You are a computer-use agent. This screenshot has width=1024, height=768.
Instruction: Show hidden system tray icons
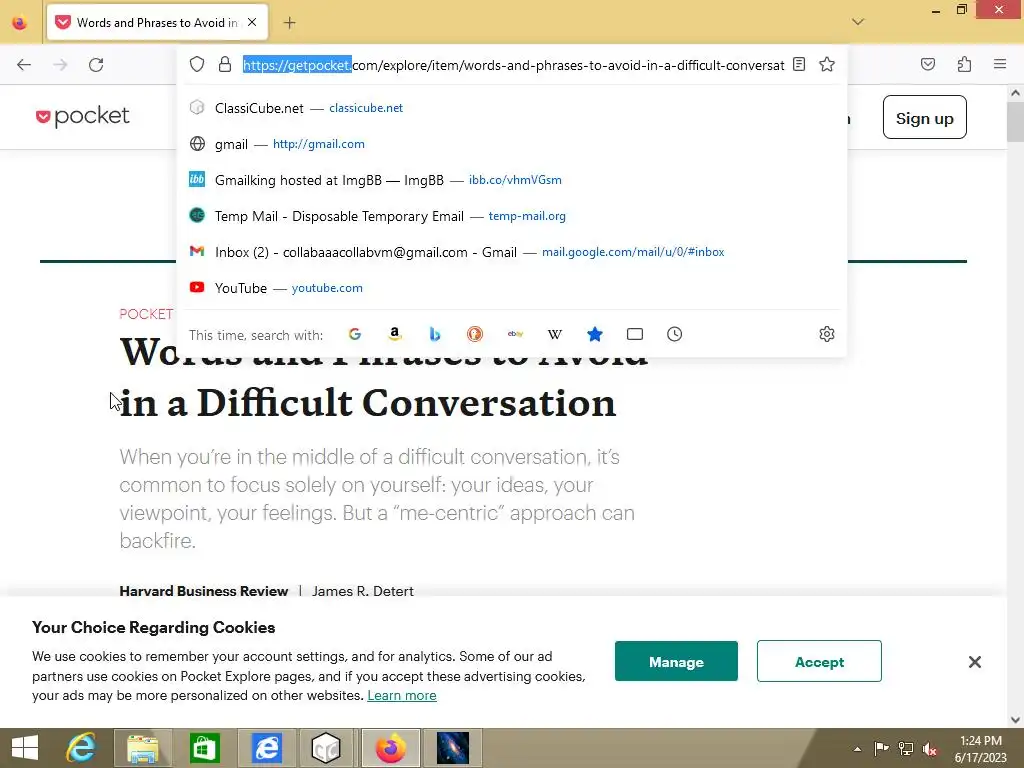[x=857, y=749]
